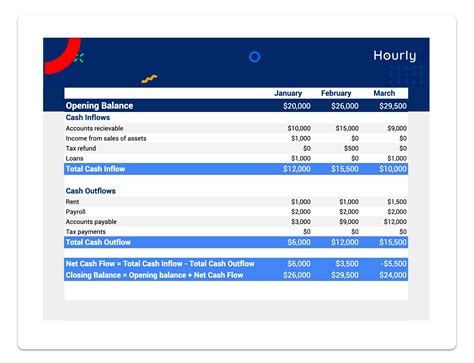Select the Rent row label
This screenshot has width=474, height=363.
(x=72, y=202)
